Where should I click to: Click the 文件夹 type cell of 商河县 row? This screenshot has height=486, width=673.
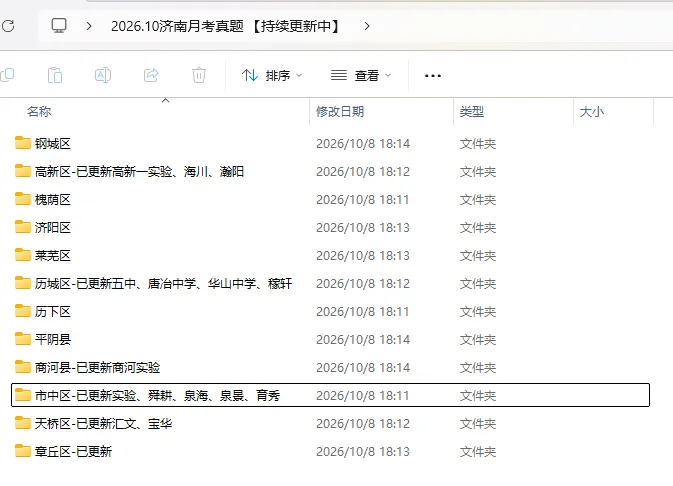pyautogui.click(x=478, y=368)
